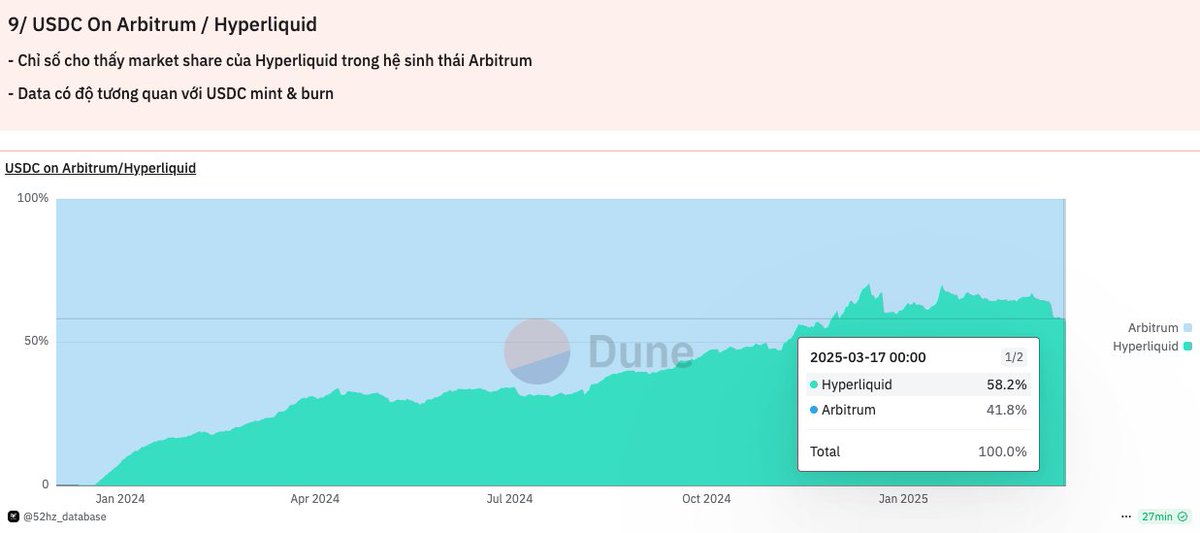Click the 50% y-axis label
1200x533 pixels.
36,341
